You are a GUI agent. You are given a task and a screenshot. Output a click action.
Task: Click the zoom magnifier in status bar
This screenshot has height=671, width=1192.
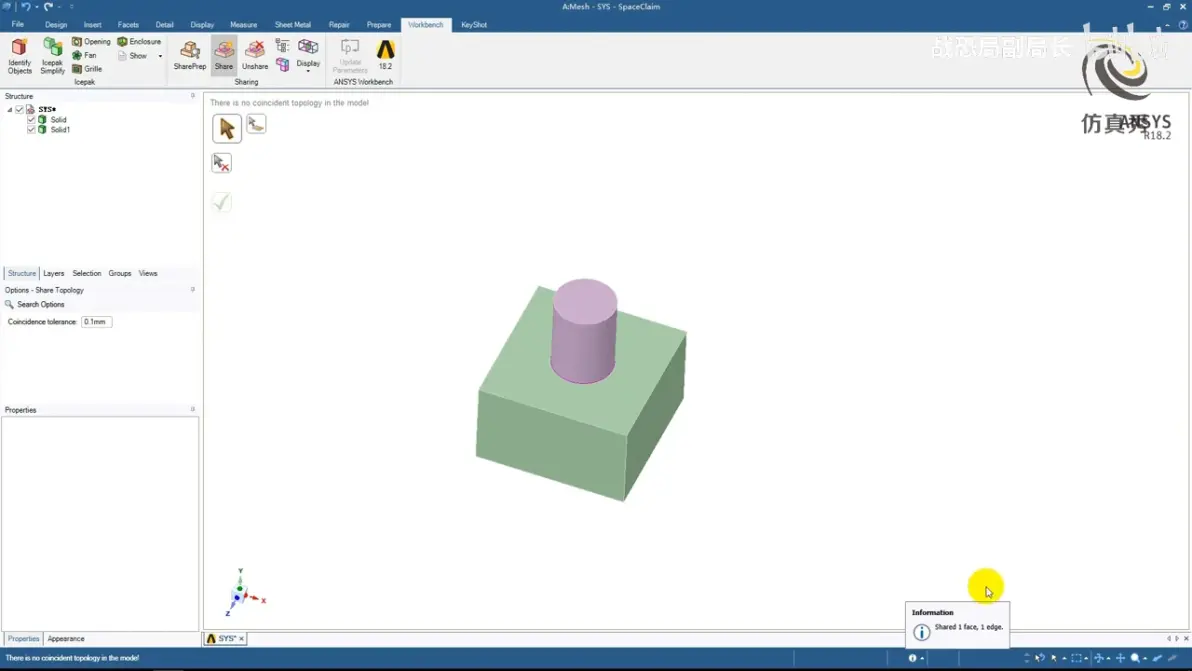[x=1135, y=658]
